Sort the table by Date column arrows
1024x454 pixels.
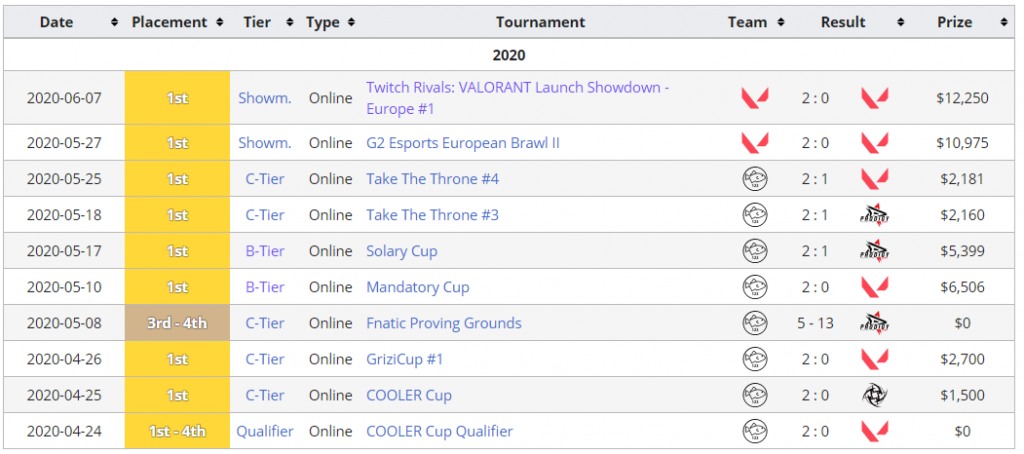click(x=115, y=22)
